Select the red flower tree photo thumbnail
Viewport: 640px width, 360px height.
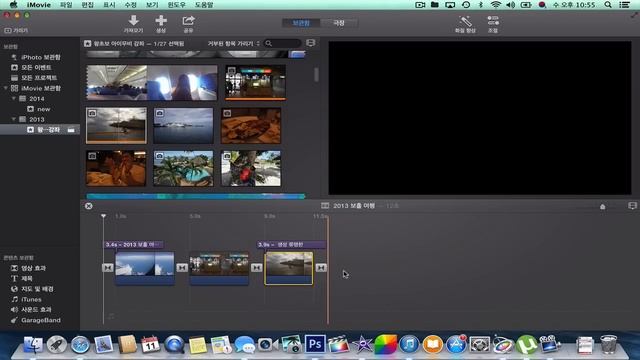[x=251, y=168]
